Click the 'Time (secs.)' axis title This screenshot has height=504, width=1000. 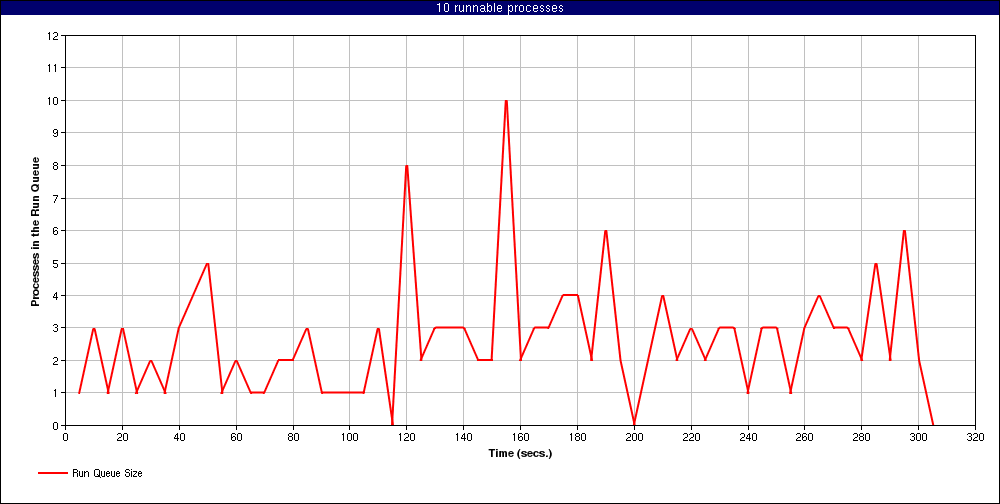click(x=520, y=454)
